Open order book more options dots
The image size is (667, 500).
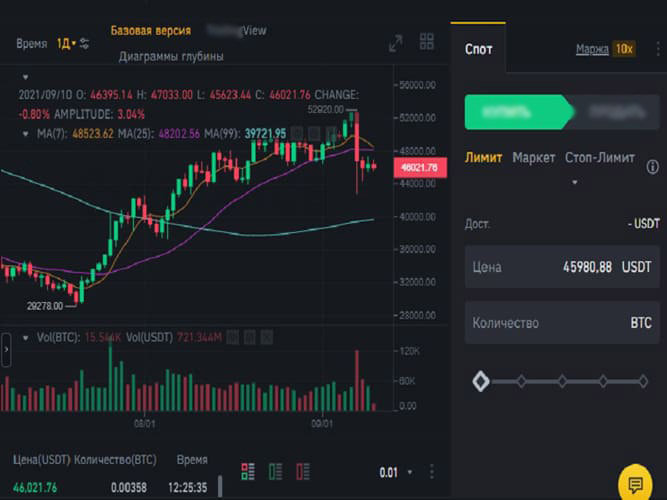coord(431,472)
